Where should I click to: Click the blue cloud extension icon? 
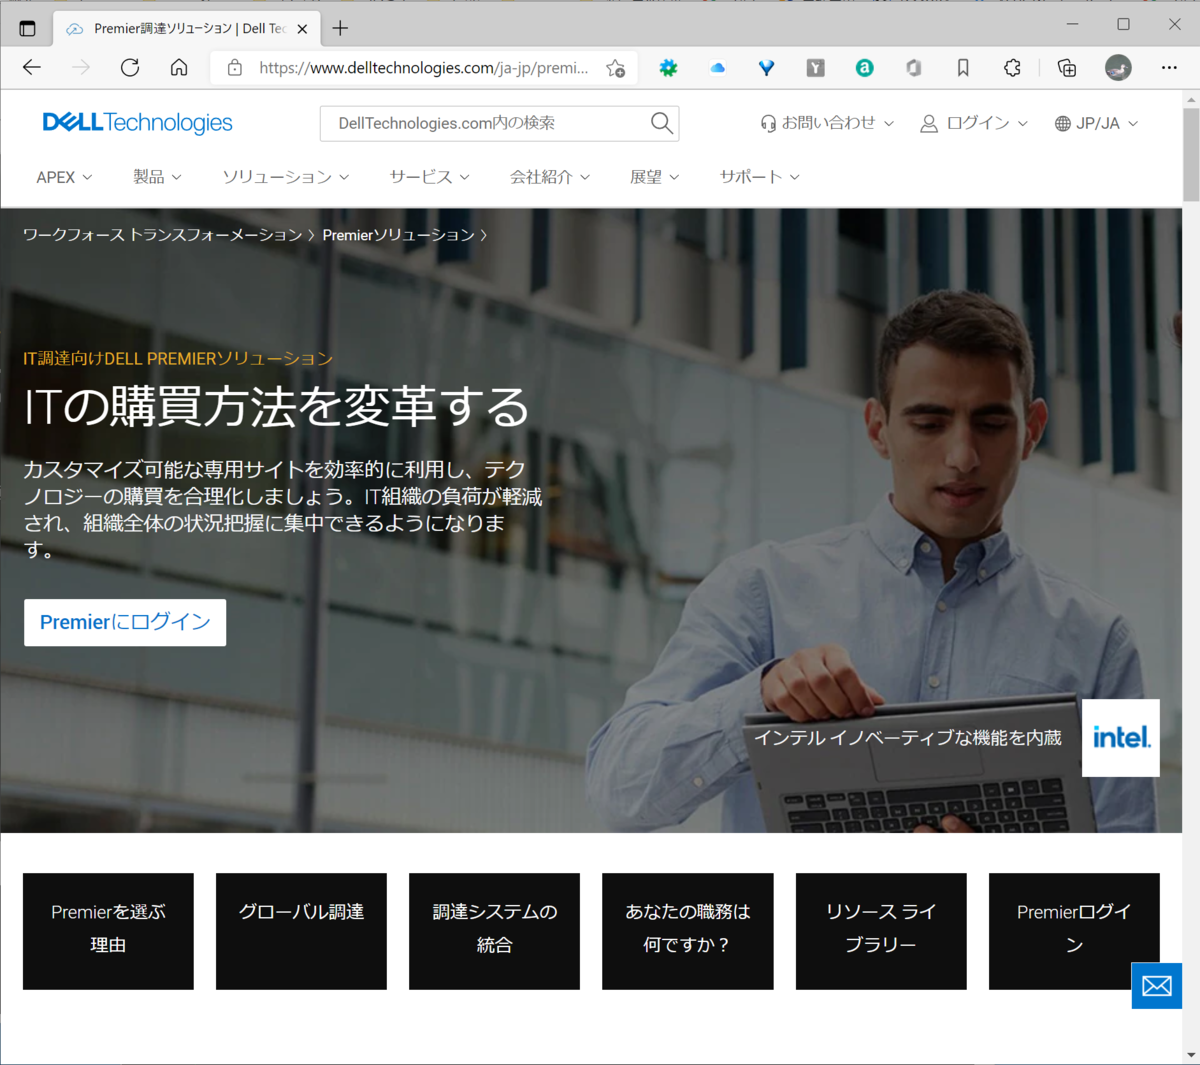tap(717, 68)
